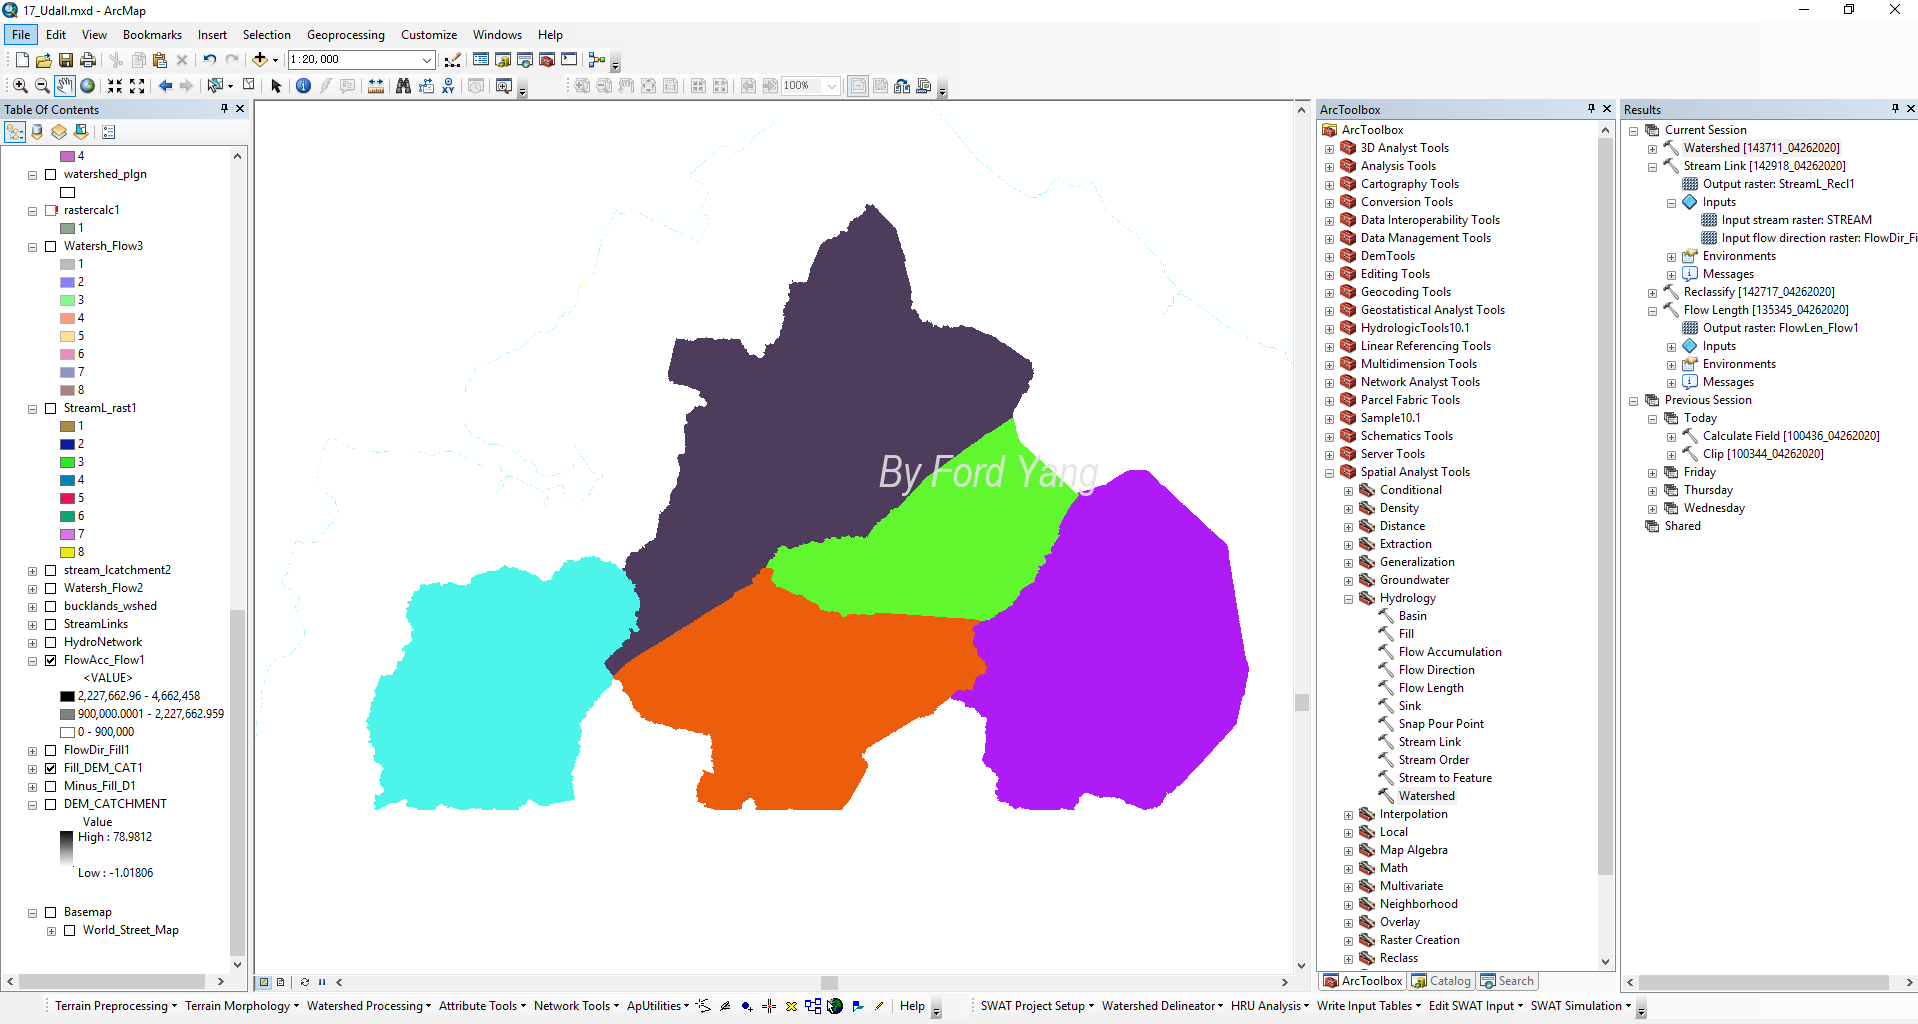This screenshot has width=1918, height=1024.
Task: Zoom to full extent globe icon
Action: coord(88,86)
